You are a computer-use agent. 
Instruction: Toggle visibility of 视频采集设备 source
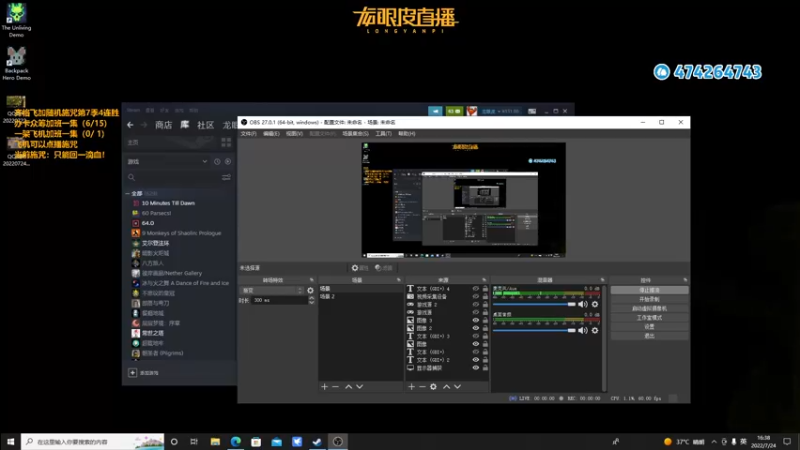tap(476, 296)
